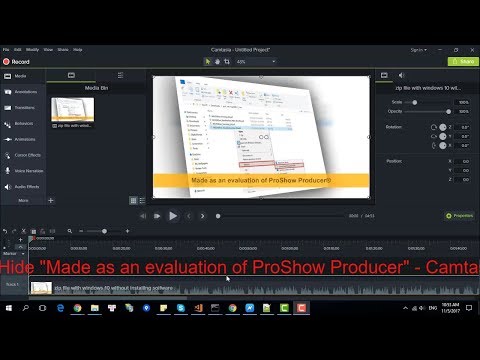Jump to previous clip or marker
This screenshot has width=480, height=360.
point(189,216)
